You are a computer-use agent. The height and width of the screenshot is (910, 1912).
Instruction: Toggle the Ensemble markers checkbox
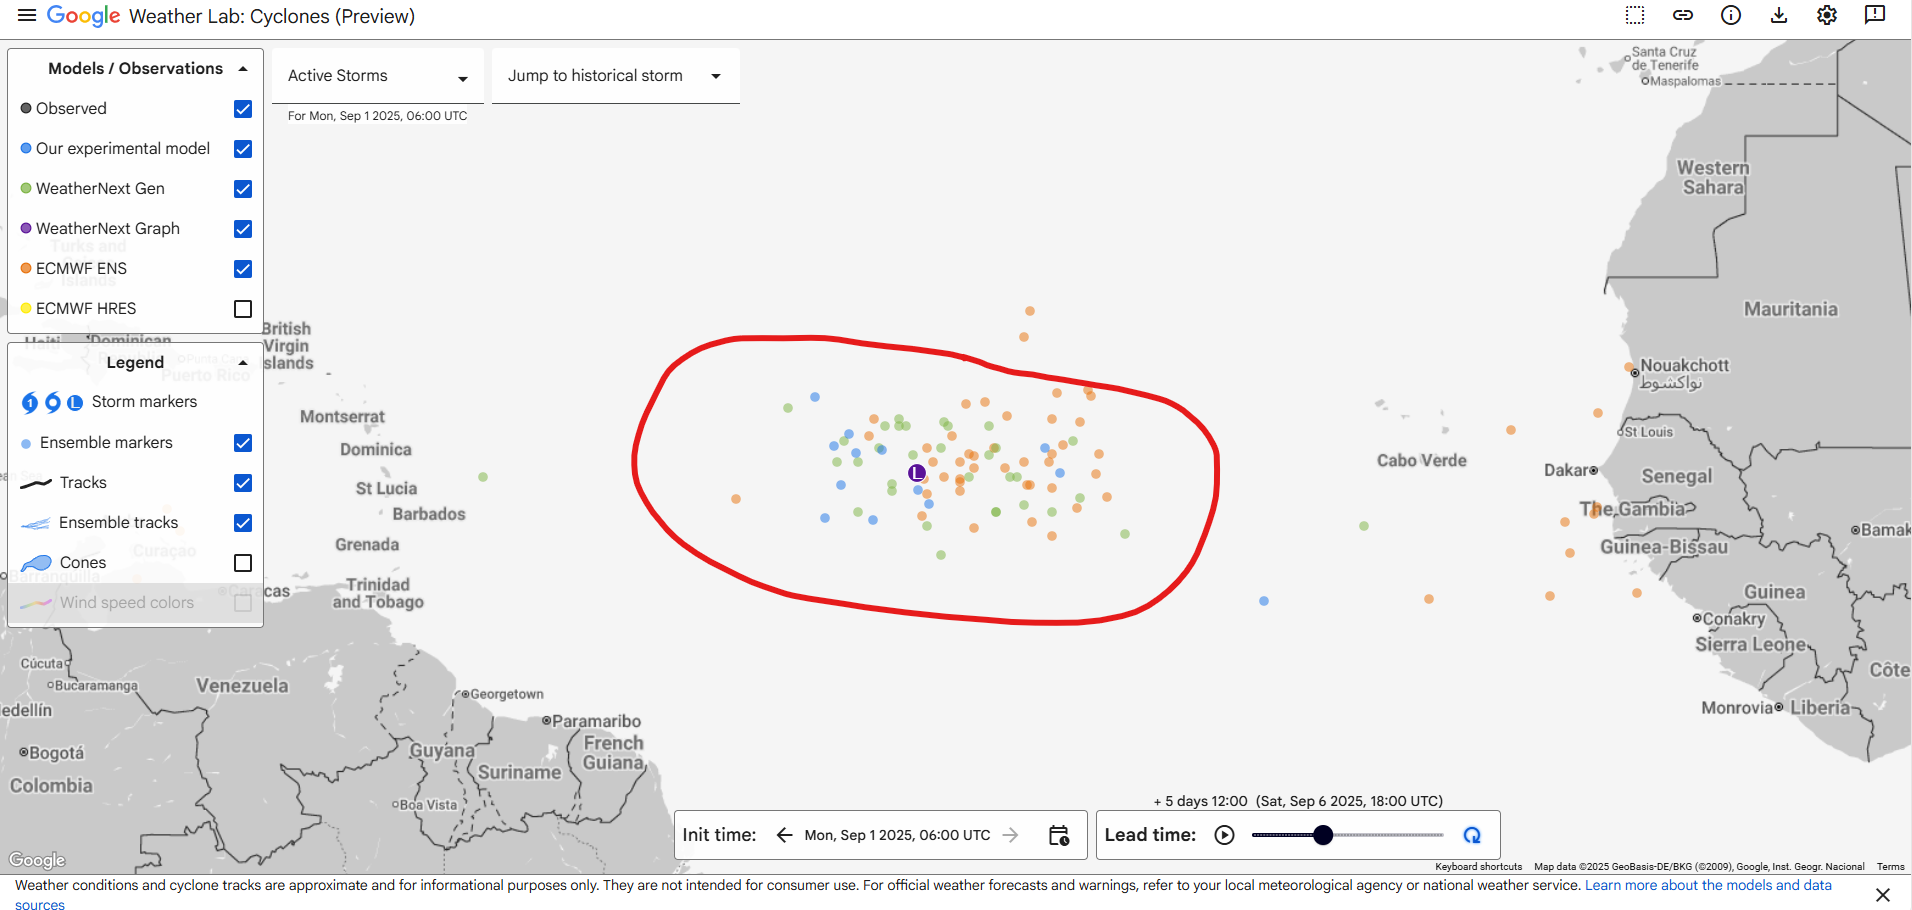coord(243,443)
